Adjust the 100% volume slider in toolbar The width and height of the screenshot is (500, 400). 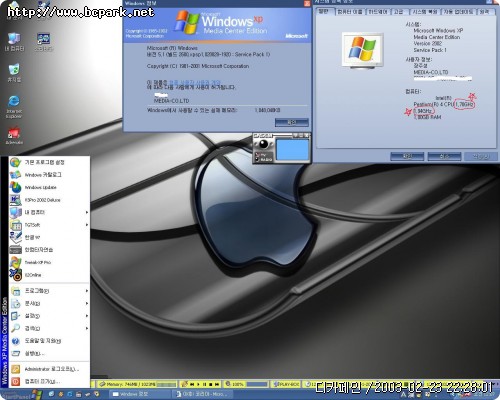256,384
